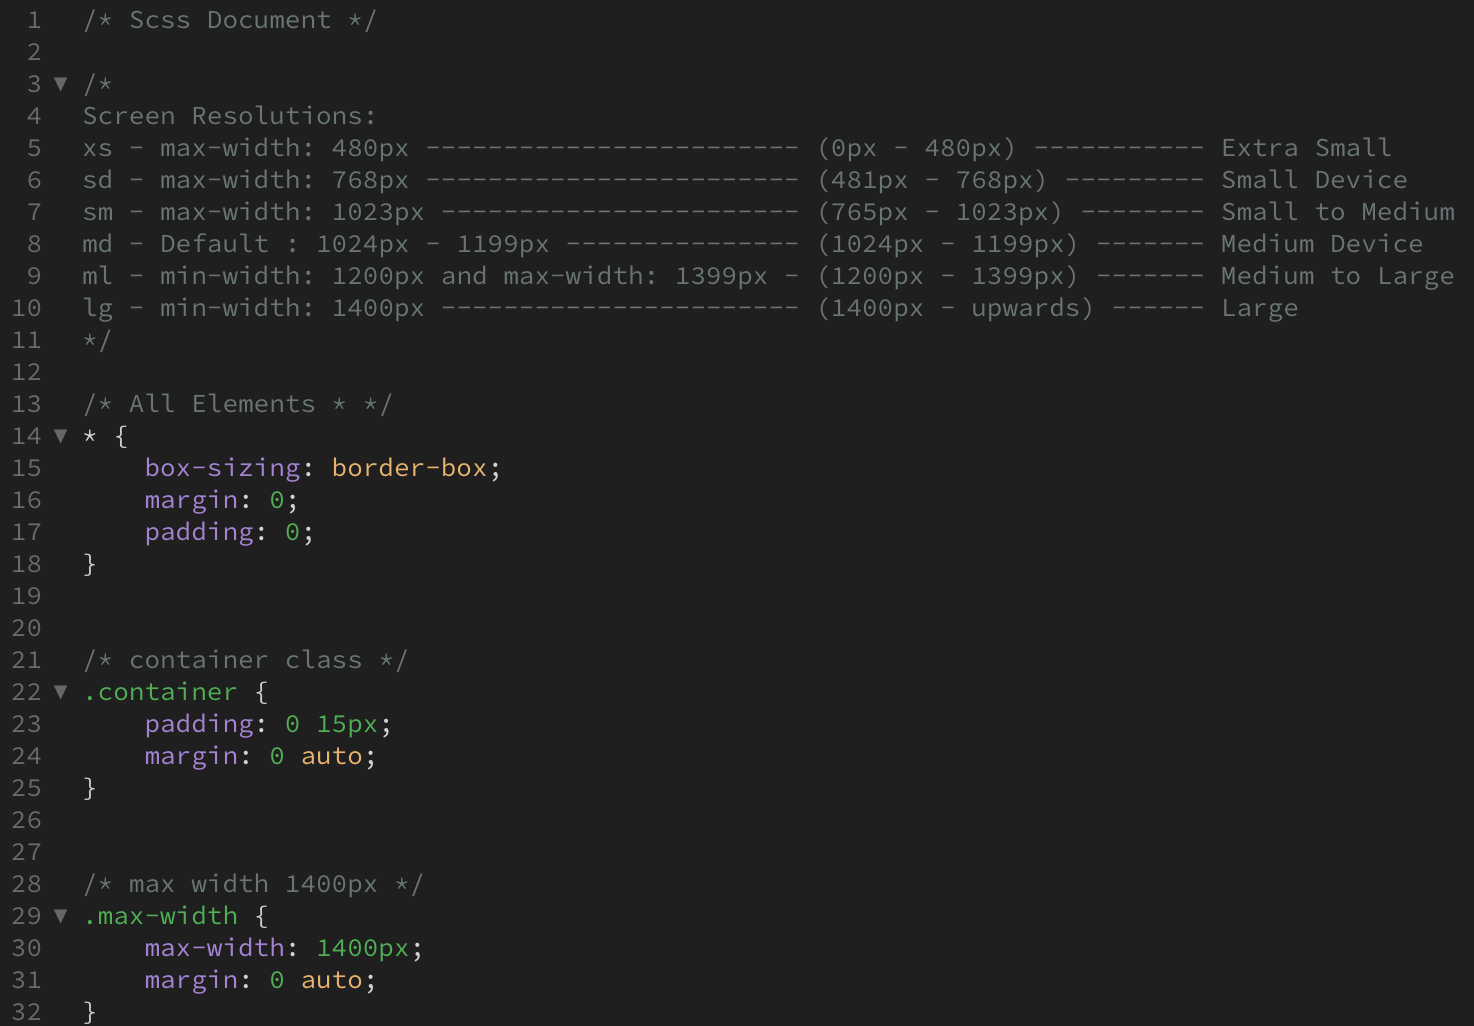
Task: Click the "Extra Small" comment label
Action: (x=1305, y=148)
